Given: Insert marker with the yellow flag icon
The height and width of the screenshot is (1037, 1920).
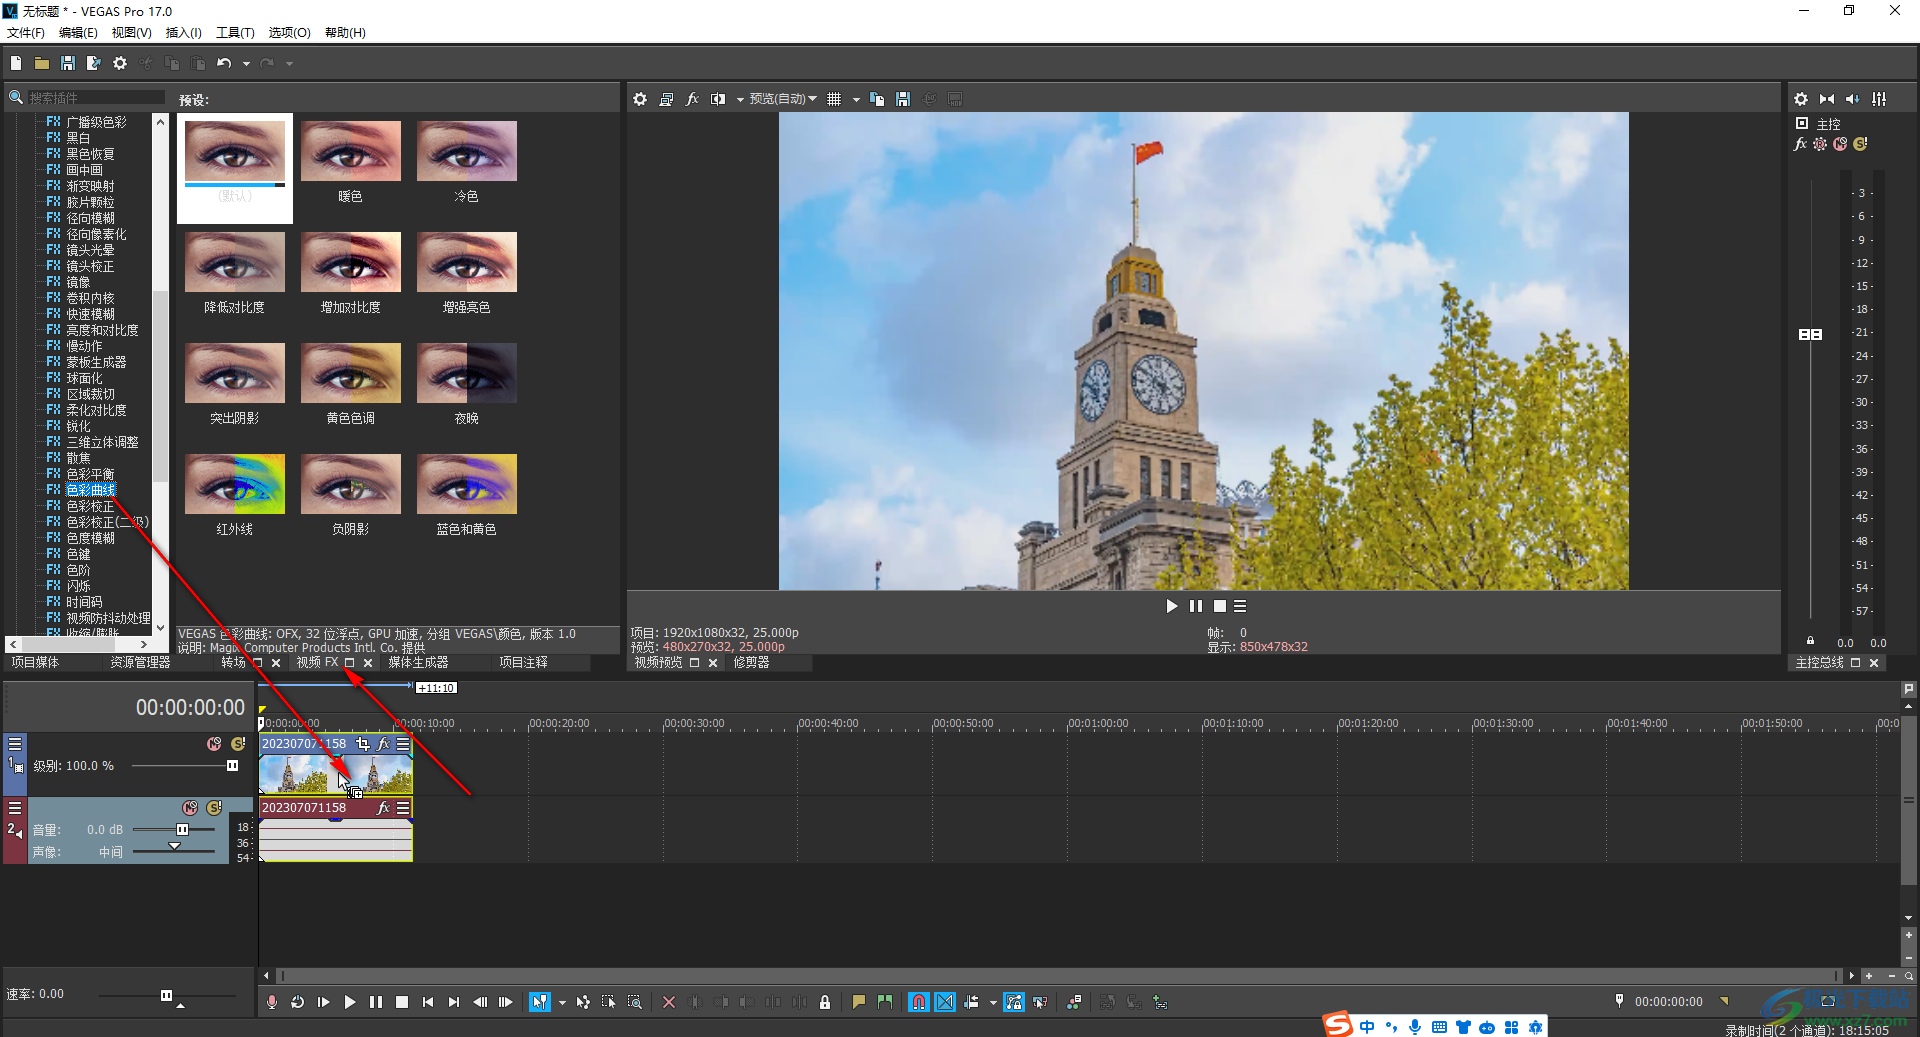Looking at the screenshot, I should point(859,1002).
